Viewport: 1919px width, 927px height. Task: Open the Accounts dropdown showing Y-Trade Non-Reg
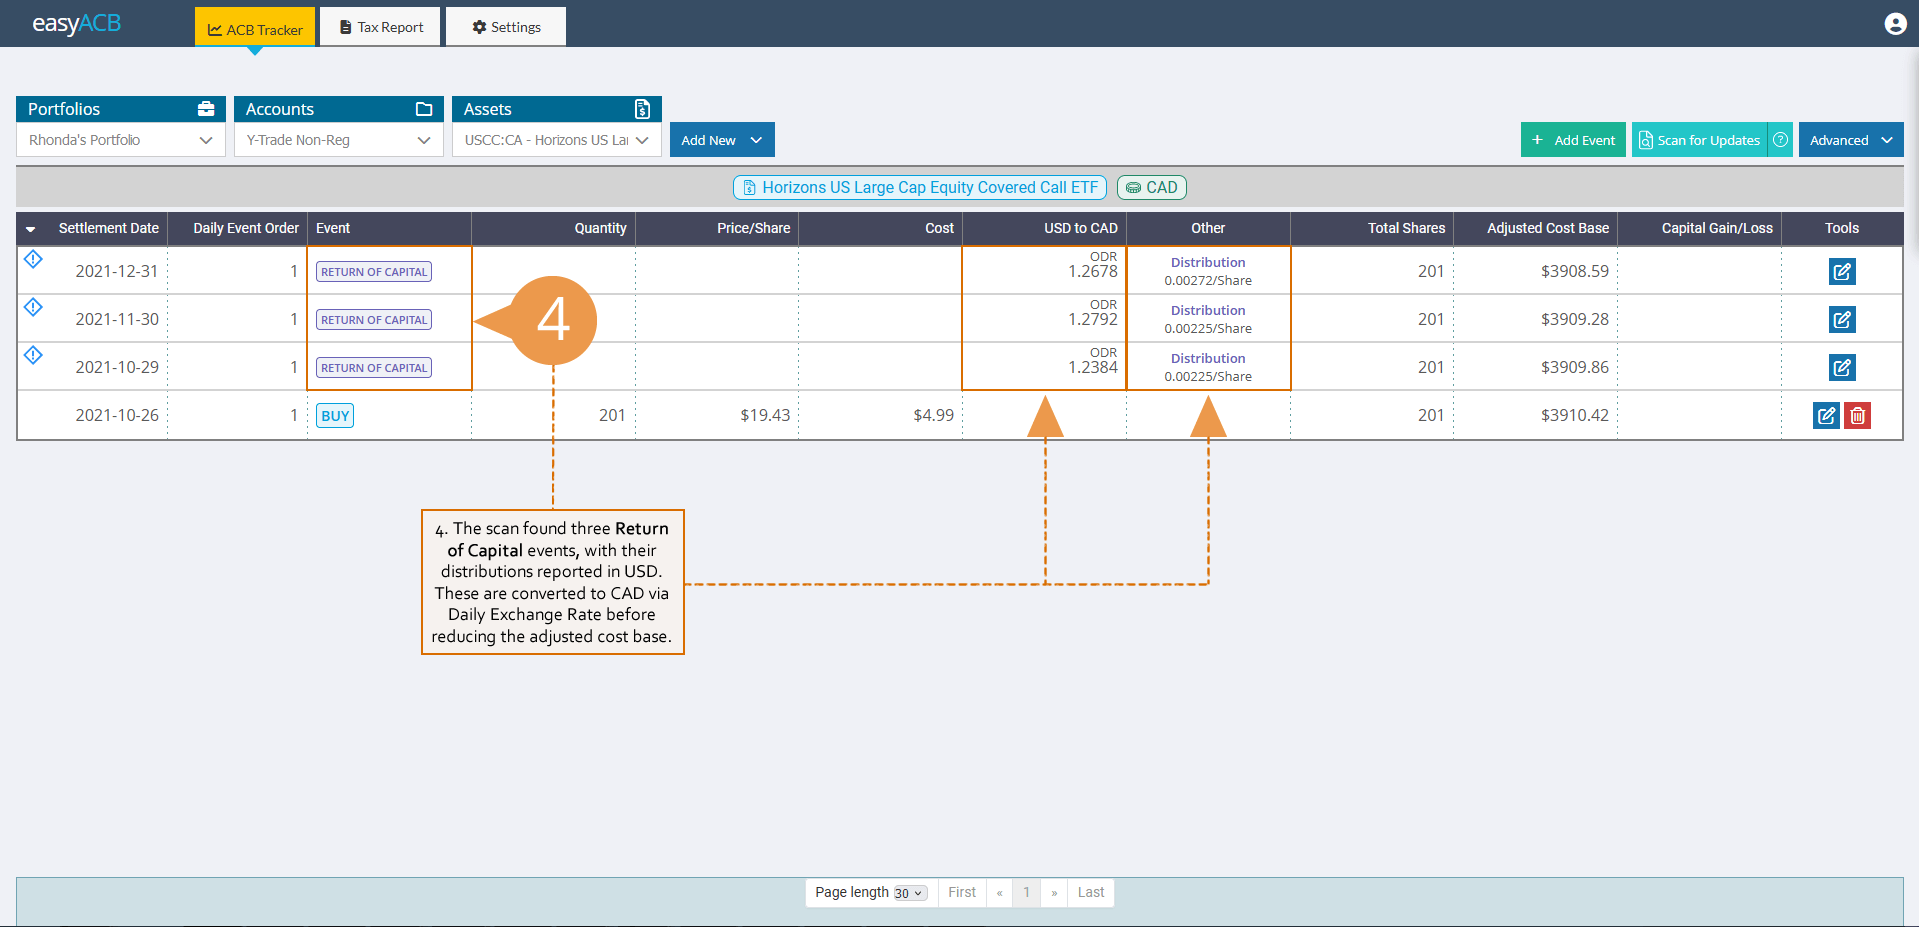pyautogui.click(x=338, y=140)
